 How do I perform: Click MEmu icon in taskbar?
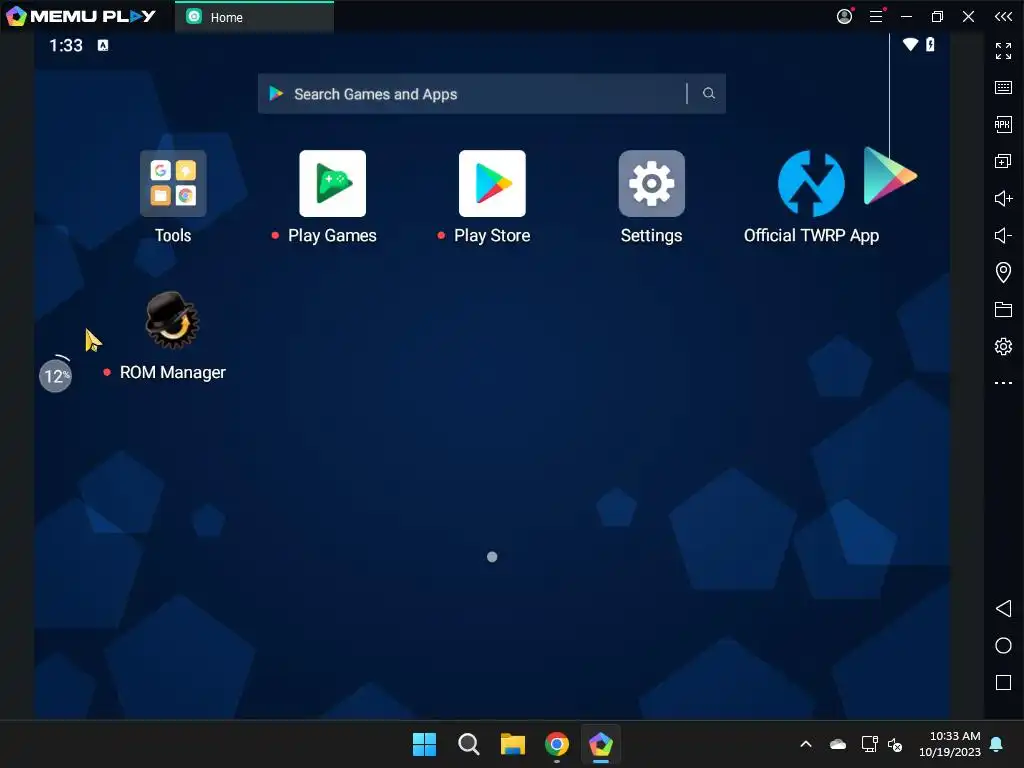(601, 744)
